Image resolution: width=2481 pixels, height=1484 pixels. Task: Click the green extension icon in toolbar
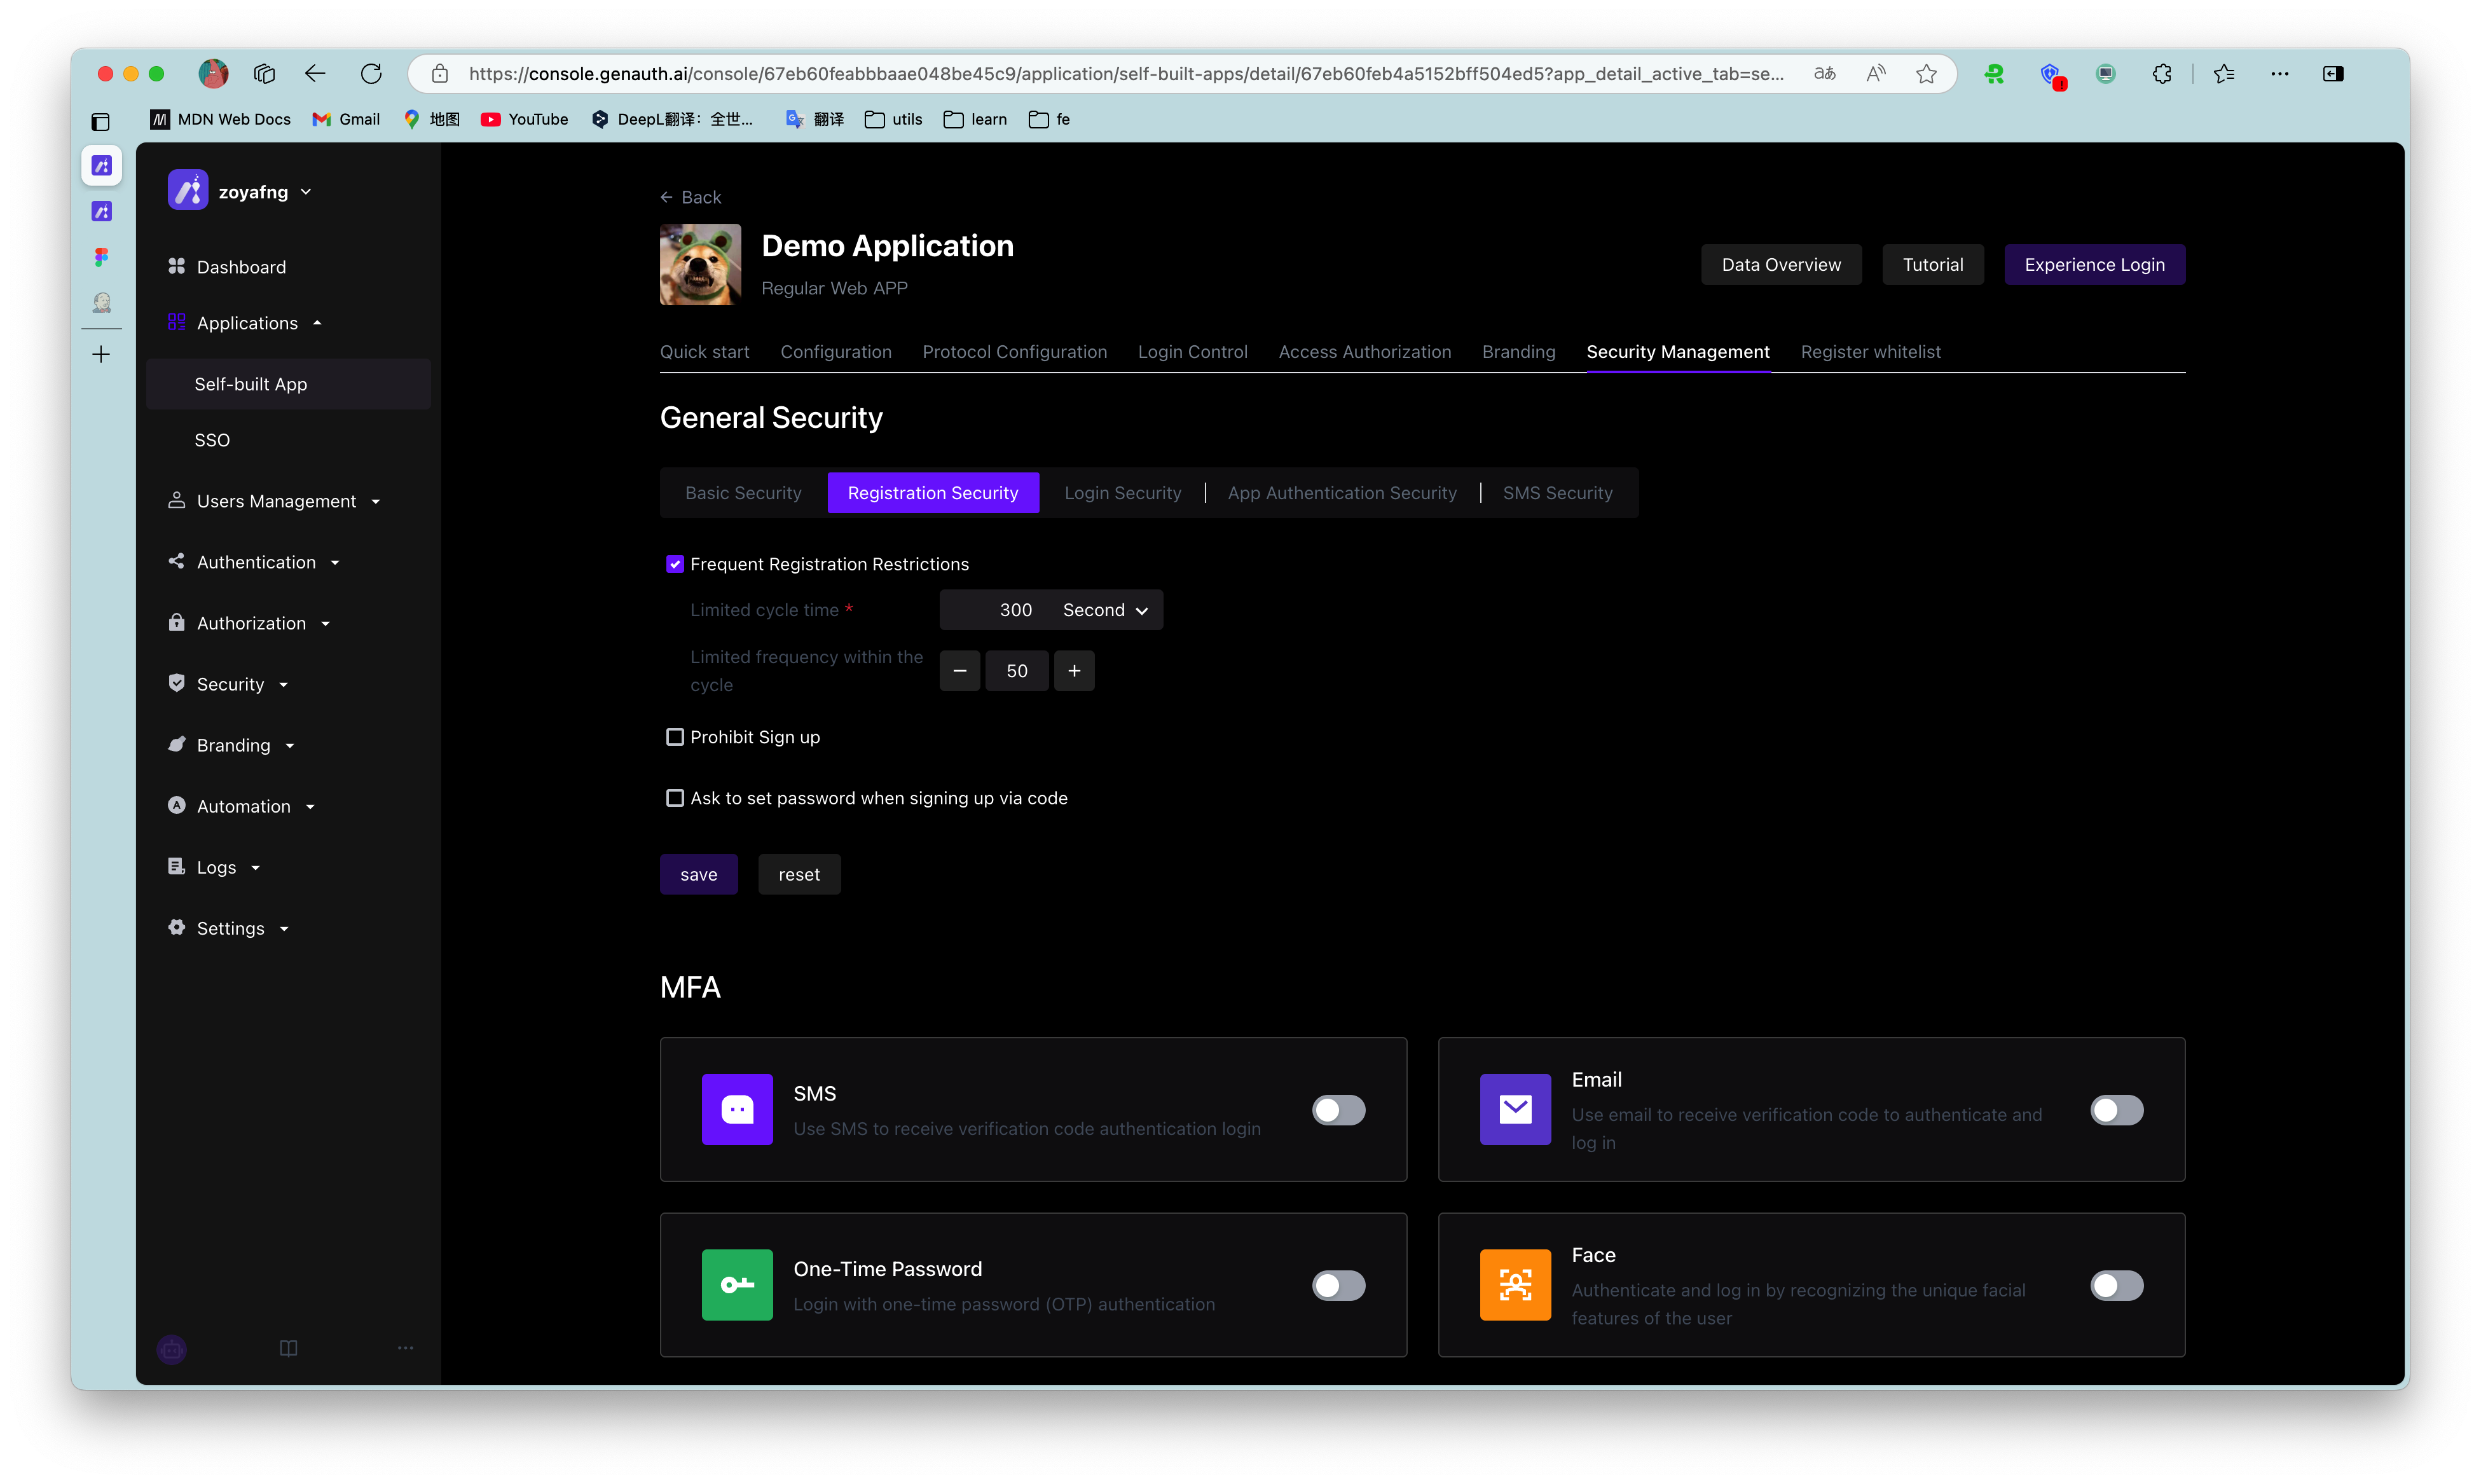coord(1994,73)
